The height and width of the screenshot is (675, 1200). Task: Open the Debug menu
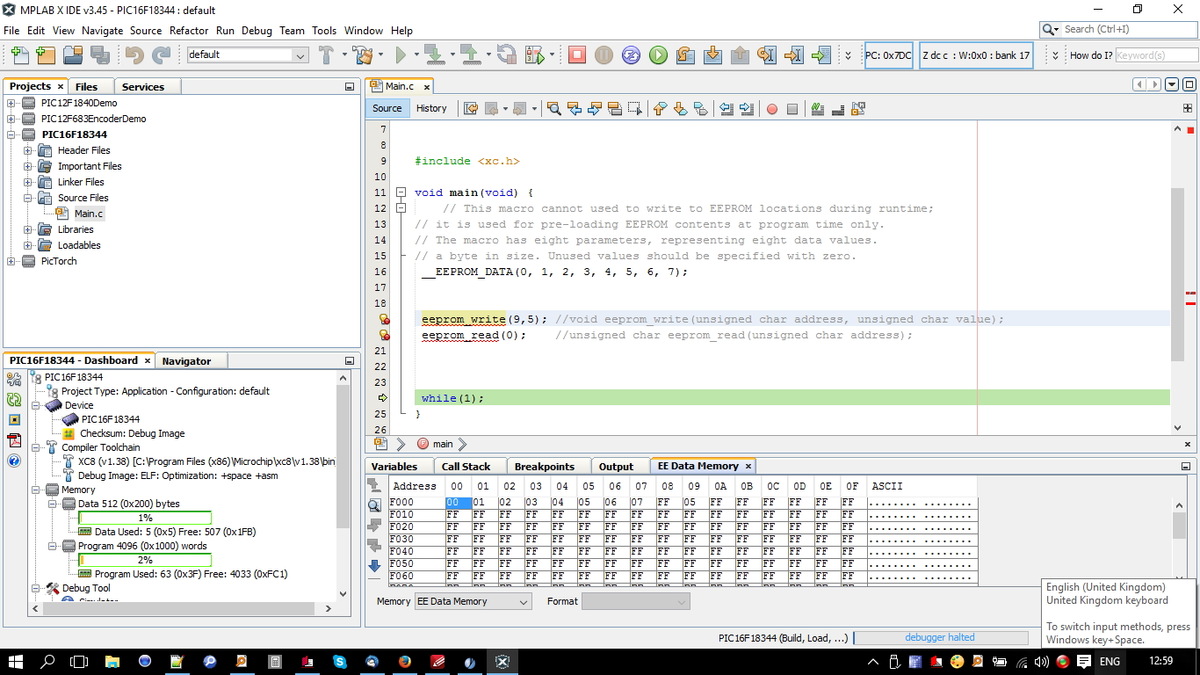tap(257, 30)
